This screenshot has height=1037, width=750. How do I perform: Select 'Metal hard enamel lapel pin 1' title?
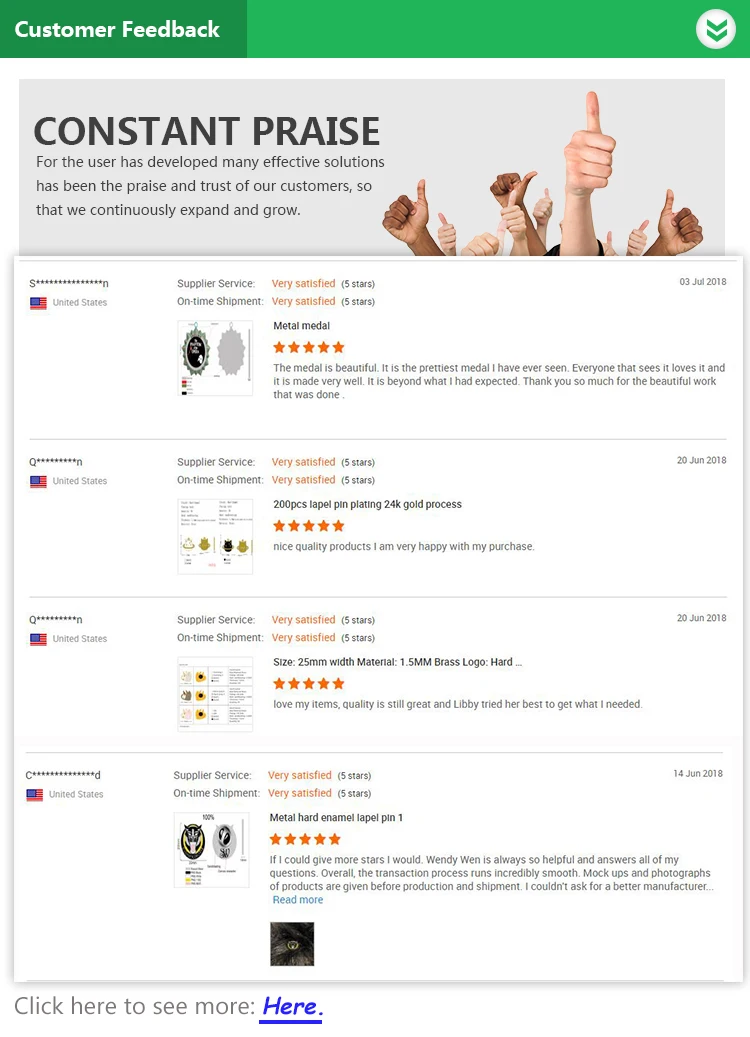[336, 817]
